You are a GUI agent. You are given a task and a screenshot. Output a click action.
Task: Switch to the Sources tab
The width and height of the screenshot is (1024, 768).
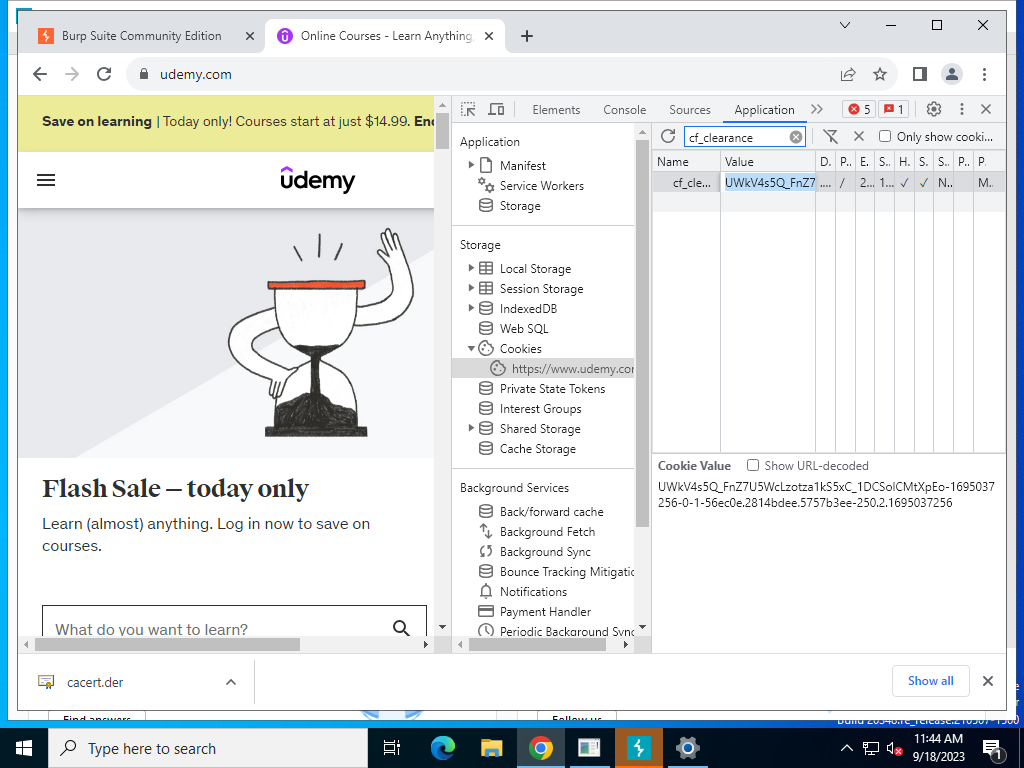tap(690, 110)
